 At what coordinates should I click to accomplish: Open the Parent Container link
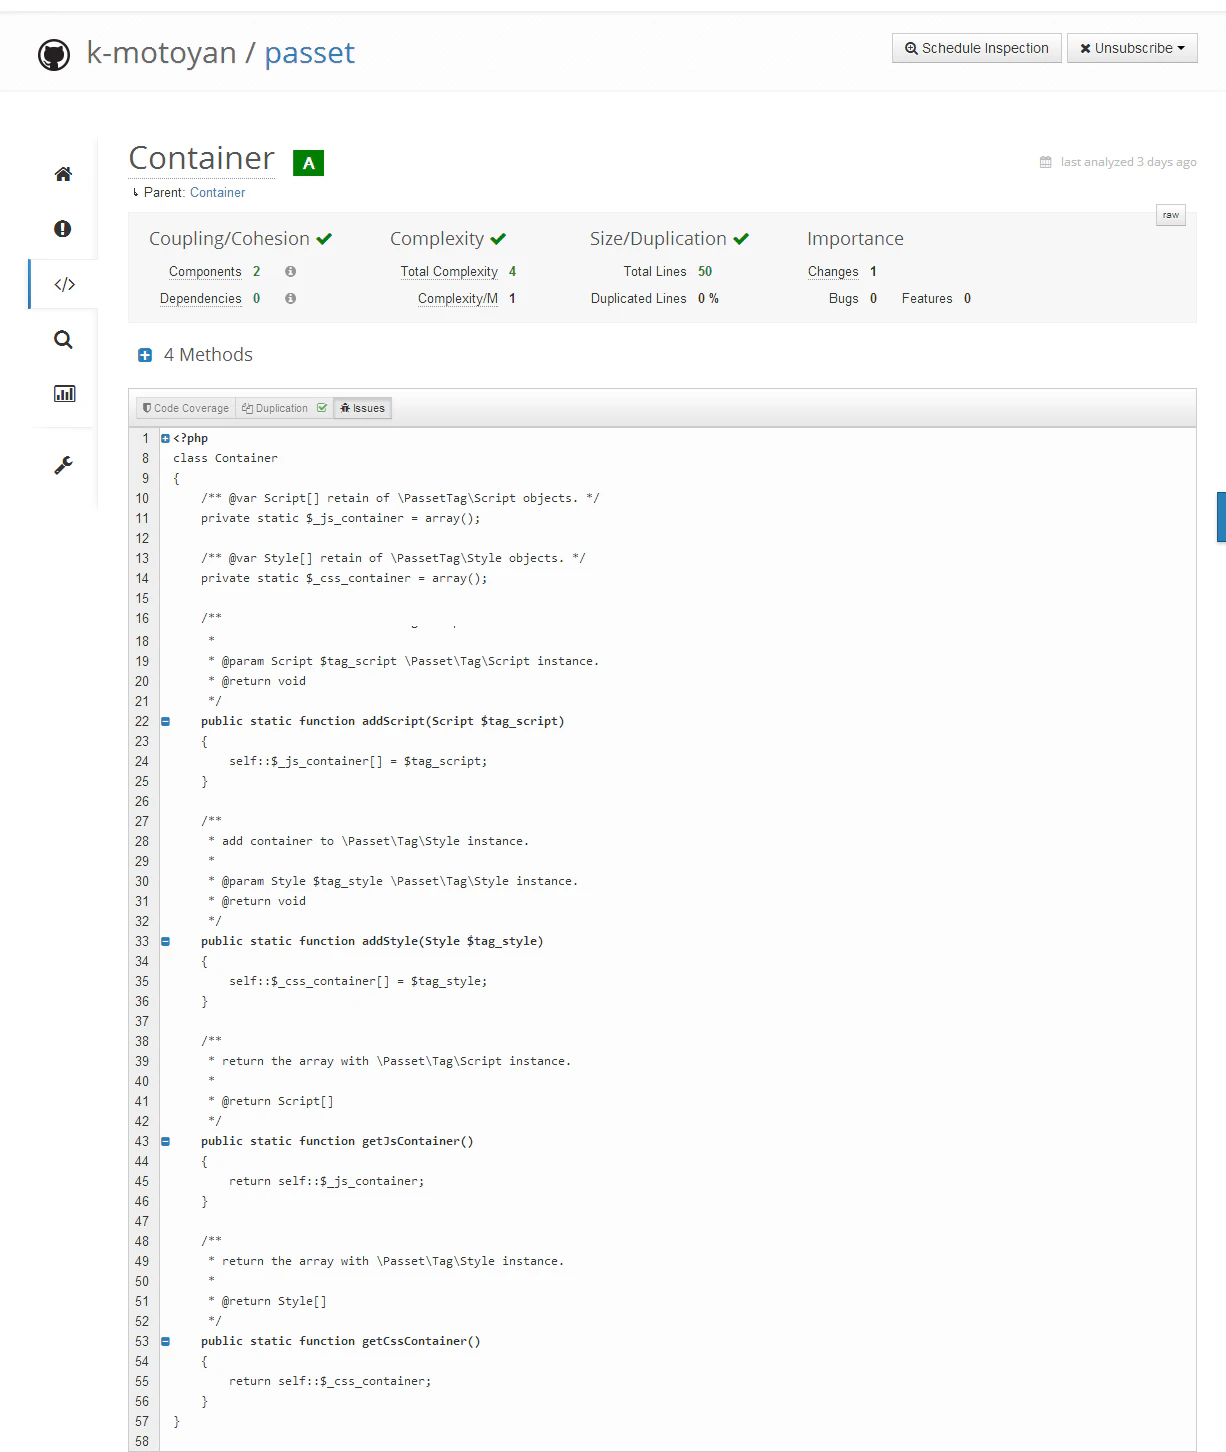click(x=217, y=192)
